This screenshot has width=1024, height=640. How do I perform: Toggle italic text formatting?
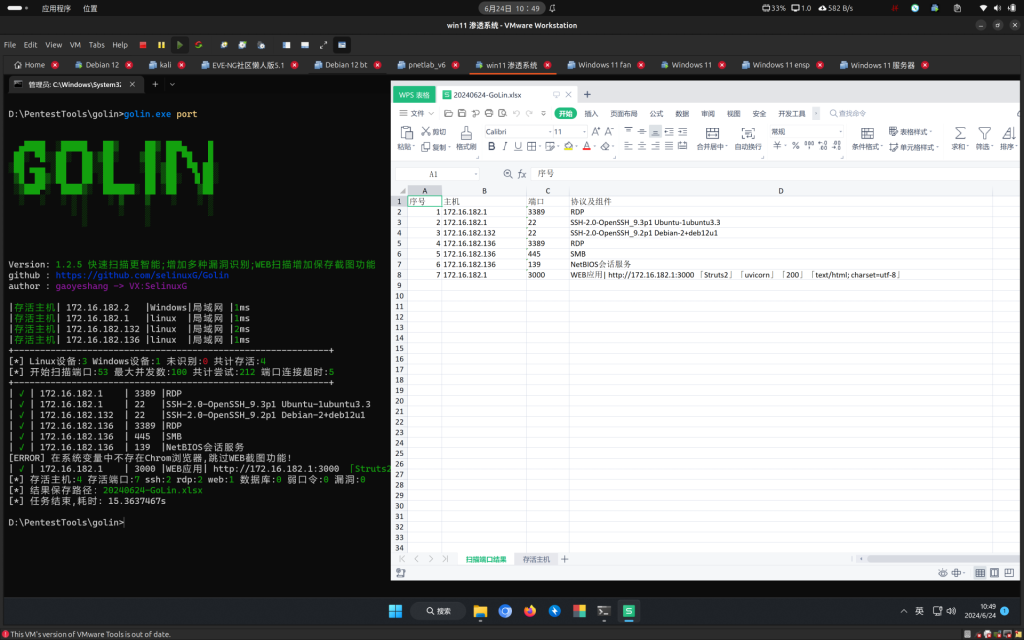[x=507, y=146]
